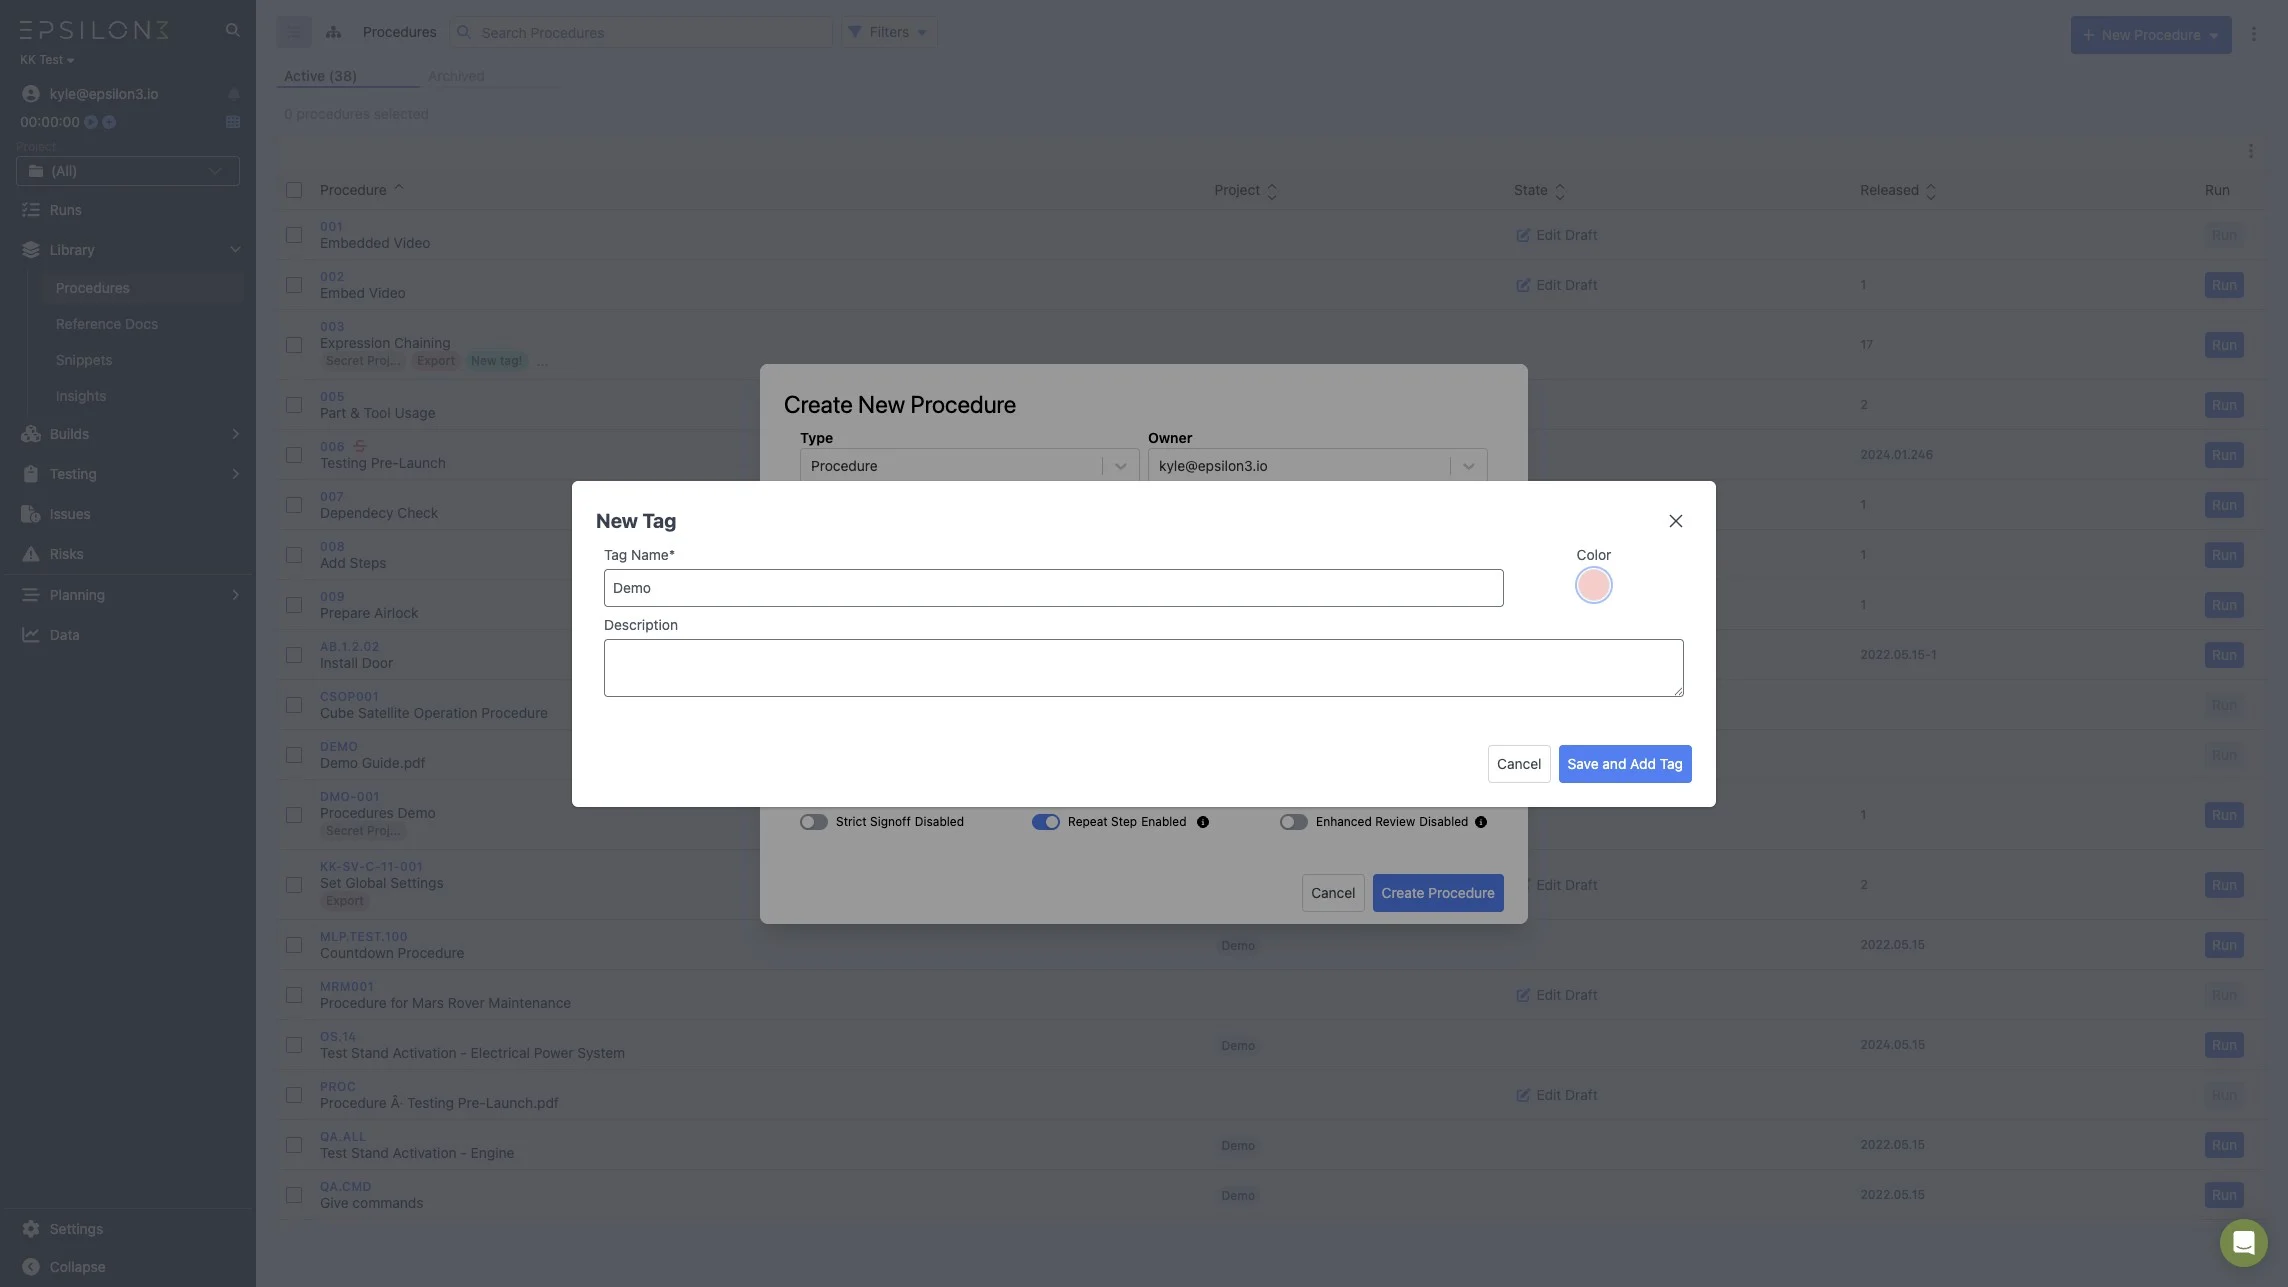Open the Filters dropdown

tap(889, 32)
